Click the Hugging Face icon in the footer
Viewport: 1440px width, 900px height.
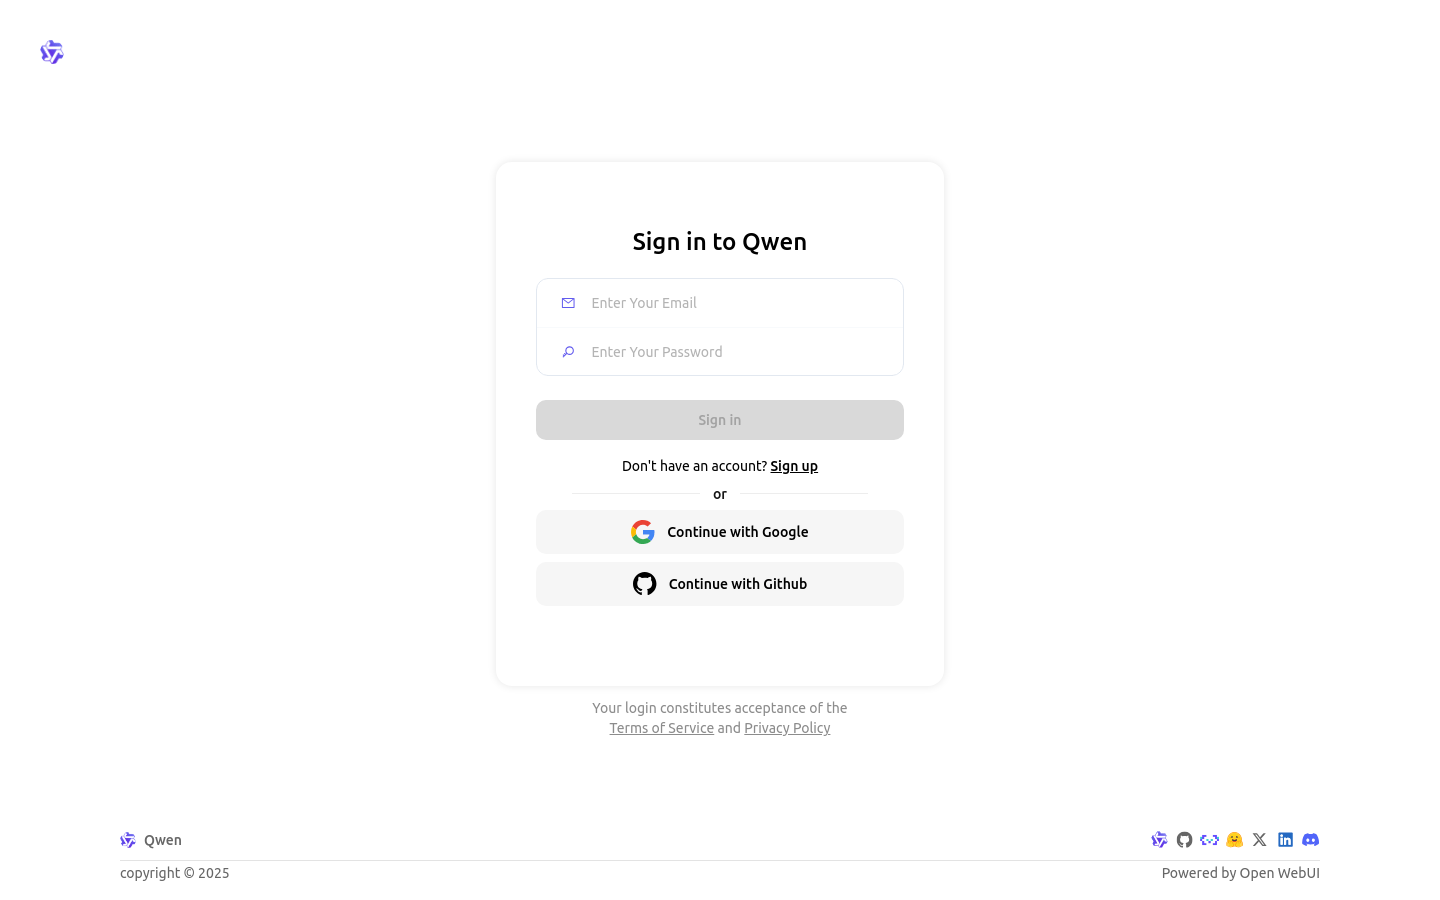click(1234, 840)
